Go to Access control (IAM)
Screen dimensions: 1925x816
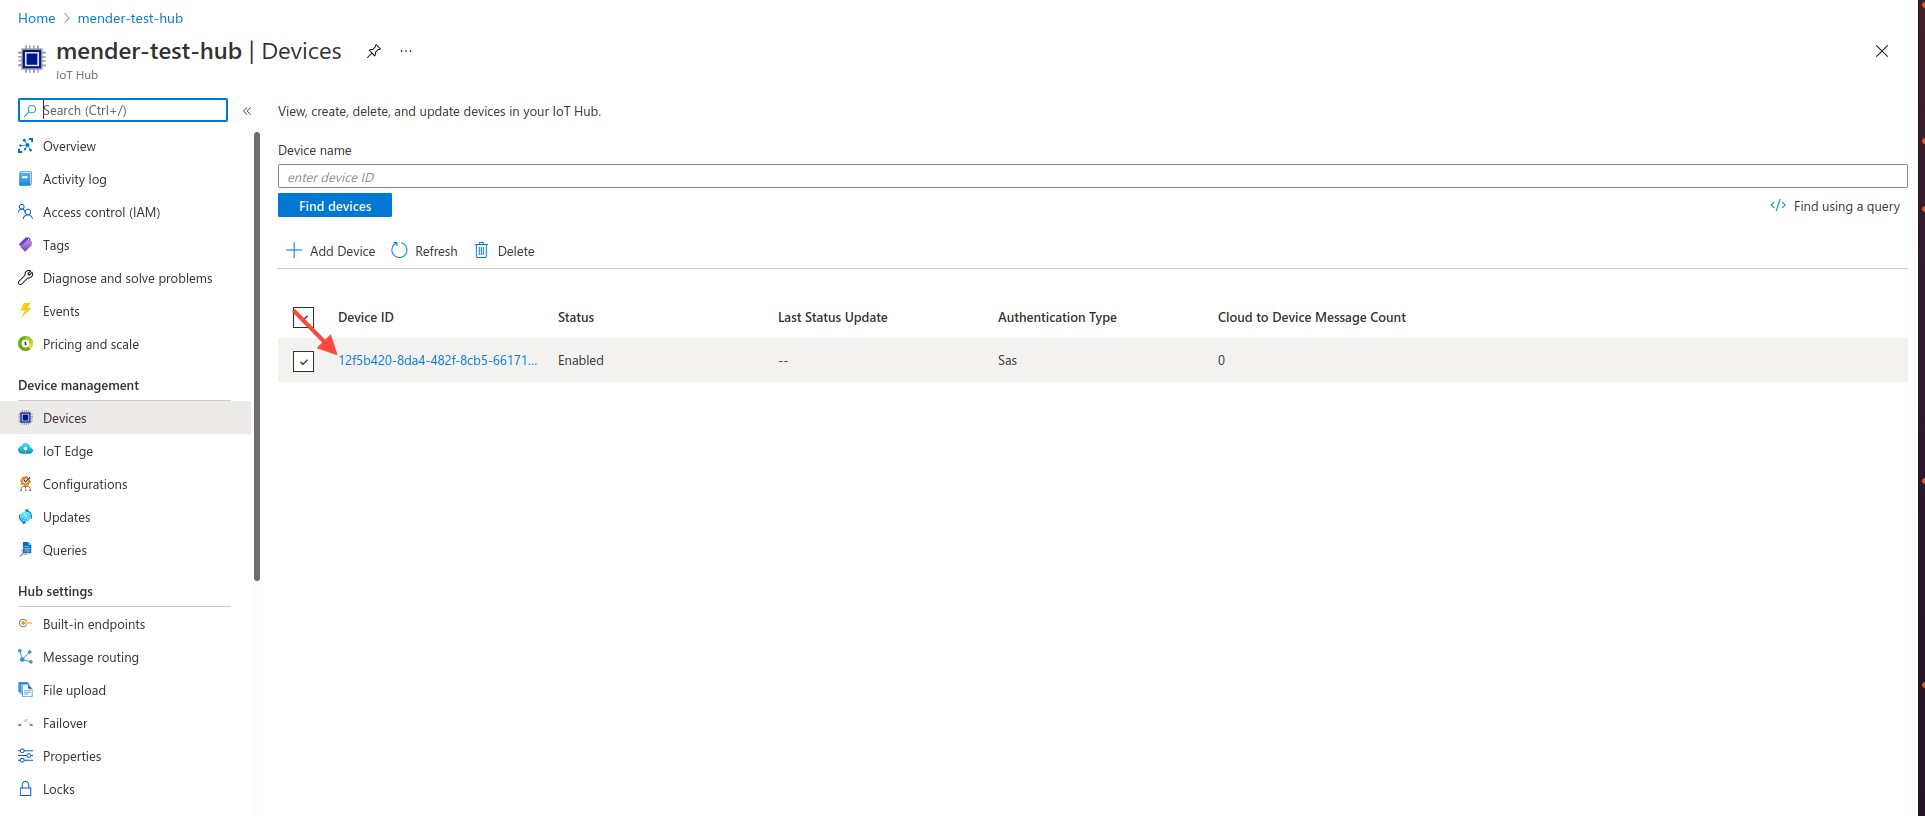tap(101, 212)
